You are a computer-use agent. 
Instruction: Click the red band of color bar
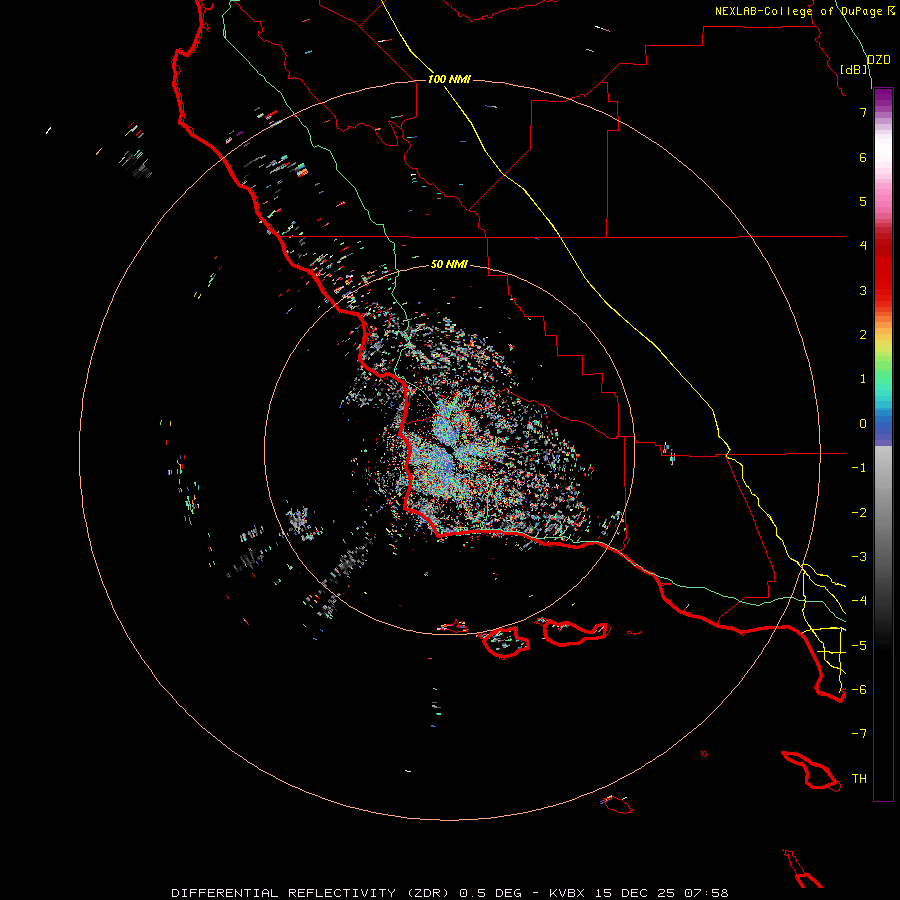pos(883,267)
